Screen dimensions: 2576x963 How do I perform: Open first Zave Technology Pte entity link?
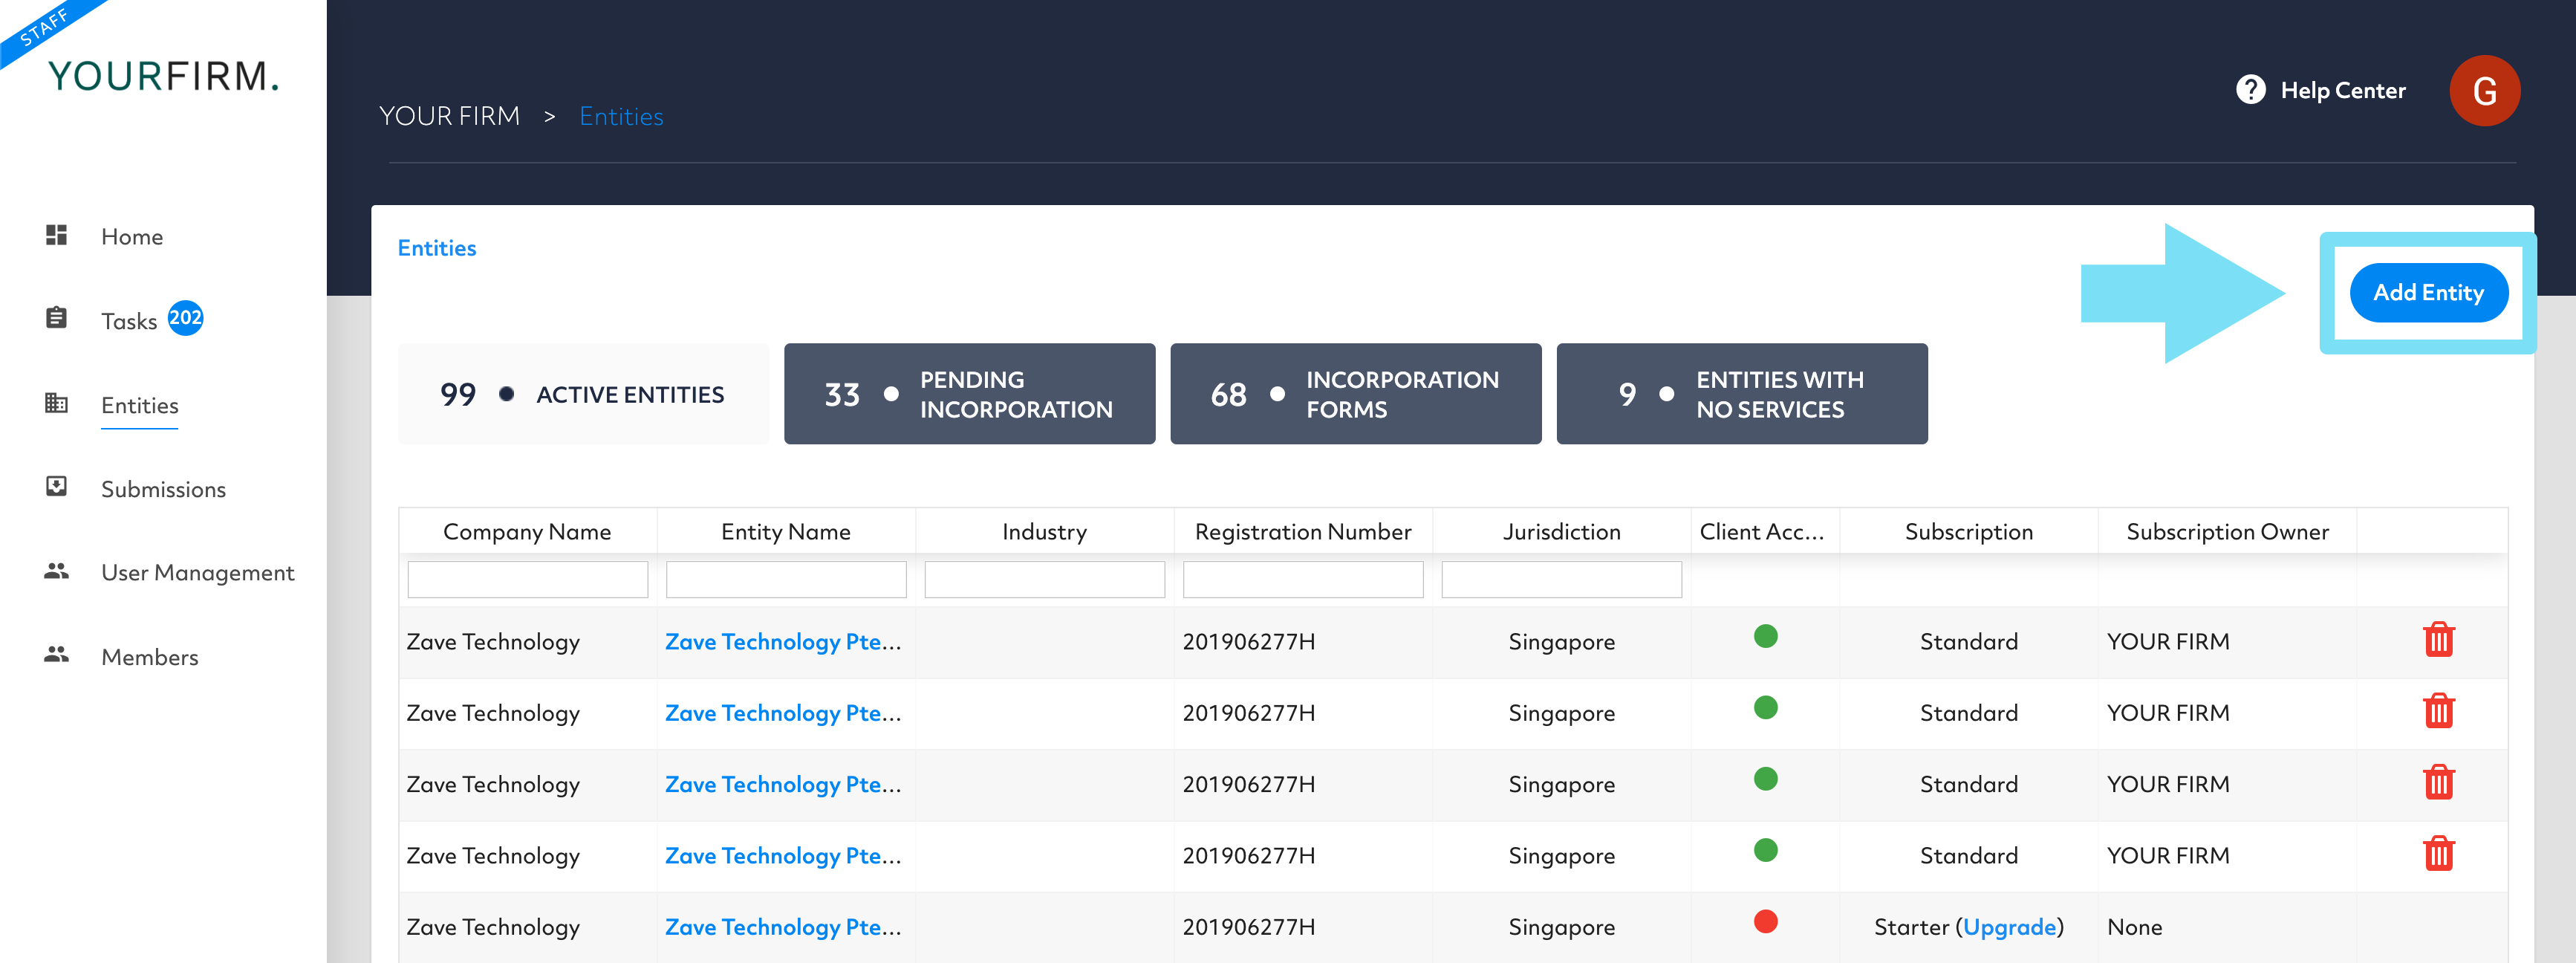click(x=782, y=642)
